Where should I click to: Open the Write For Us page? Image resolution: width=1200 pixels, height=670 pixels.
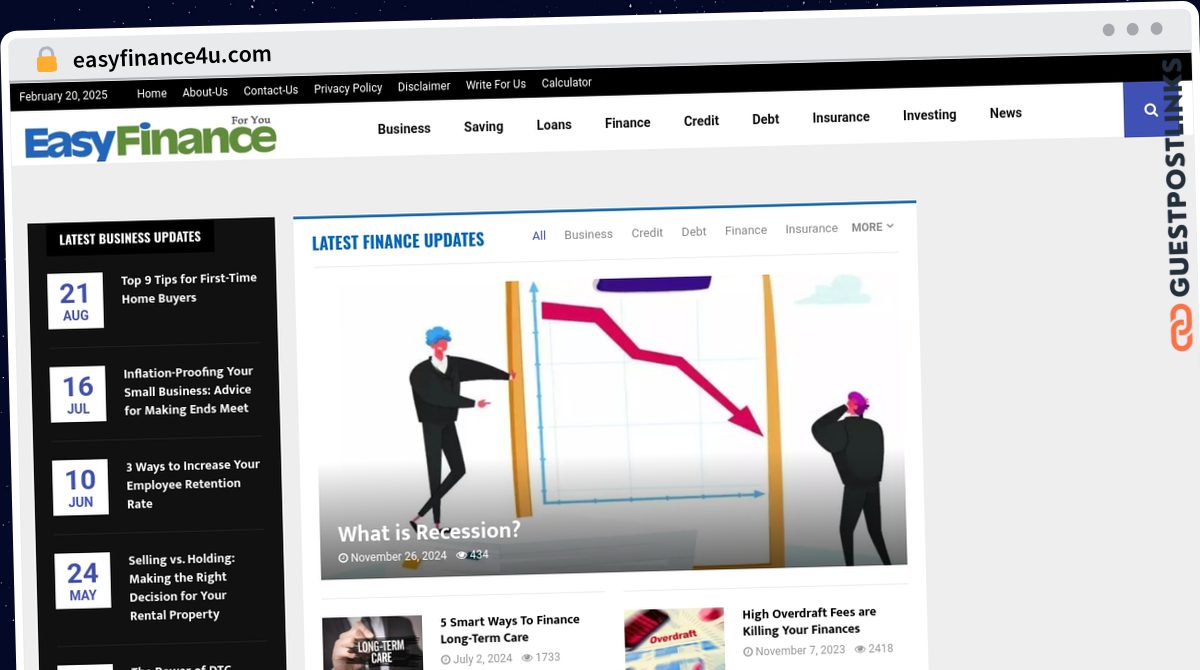click(496, 85)
